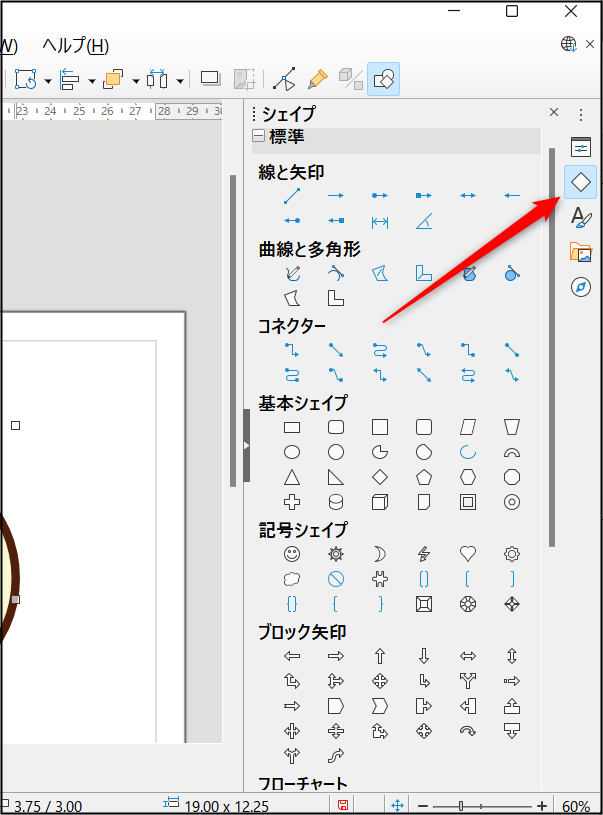Choose the Chevron block arrow shape
The height and width of the screenshot is (815, 603).
380,706
